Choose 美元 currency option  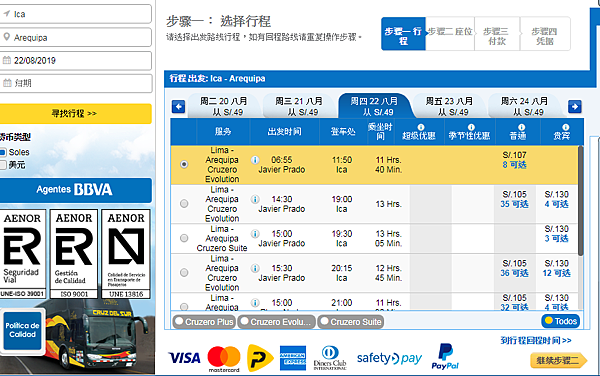[x=3, y=165]
